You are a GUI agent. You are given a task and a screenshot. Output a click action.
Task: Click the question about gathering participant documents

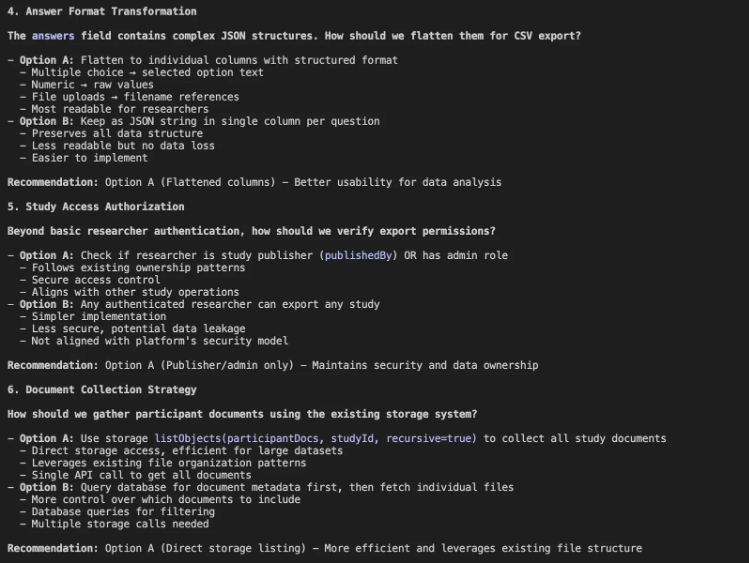(x=242, y=414)
